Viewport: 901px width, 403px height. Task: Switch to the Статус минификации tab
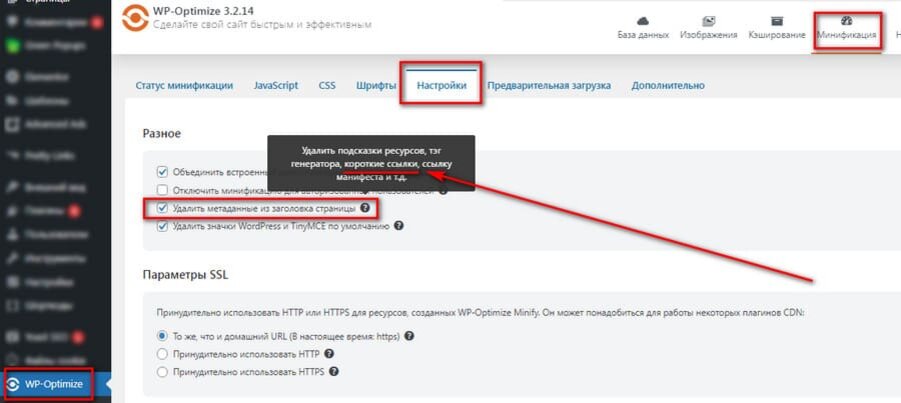pyautogui.click(x=184, y=86)
